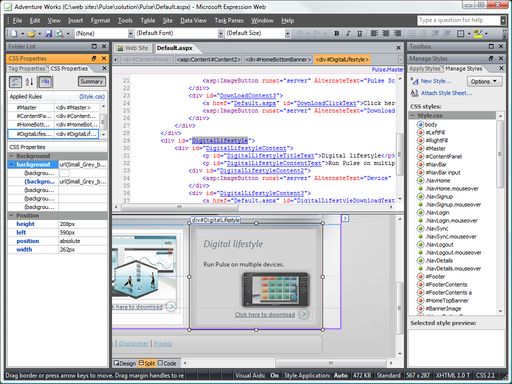Collapse the background shorthand property
This screenshot has height=384, width=512.
coord(12,165)
